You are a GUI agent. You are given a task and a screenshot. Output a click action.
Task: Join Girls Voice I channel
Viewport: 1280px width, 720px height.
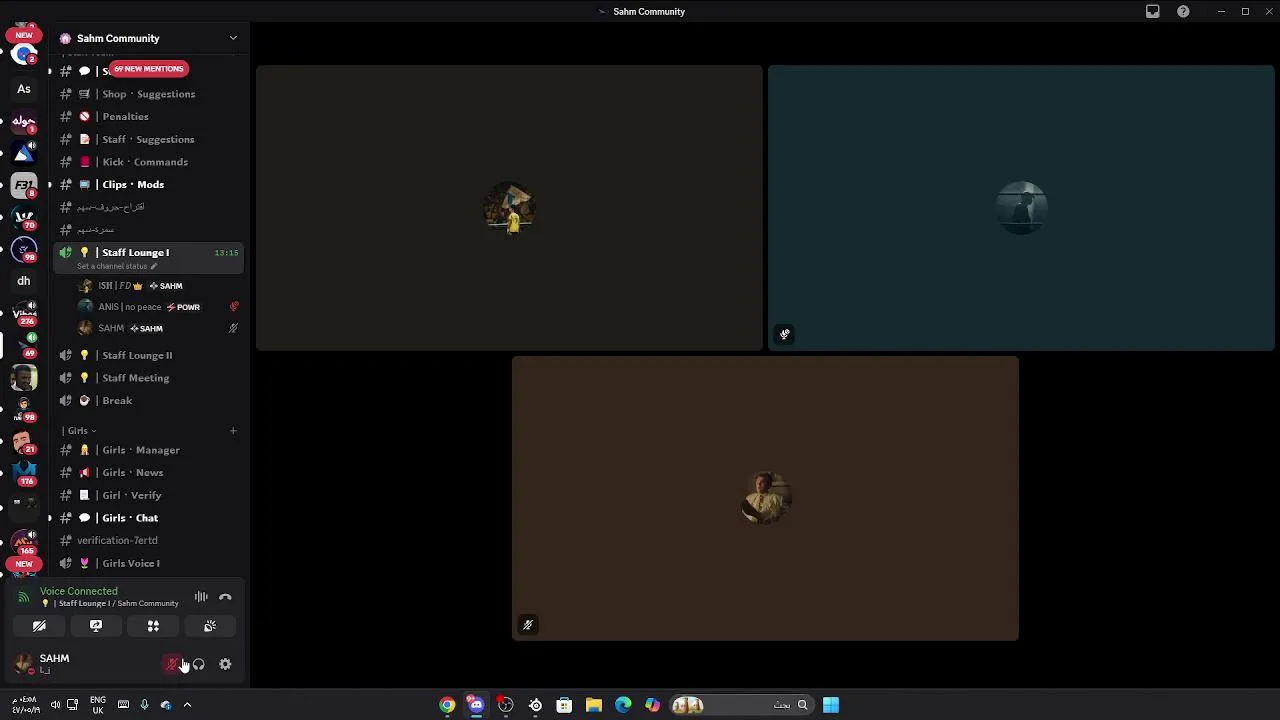pyautogui.click(x=147, y=563)
